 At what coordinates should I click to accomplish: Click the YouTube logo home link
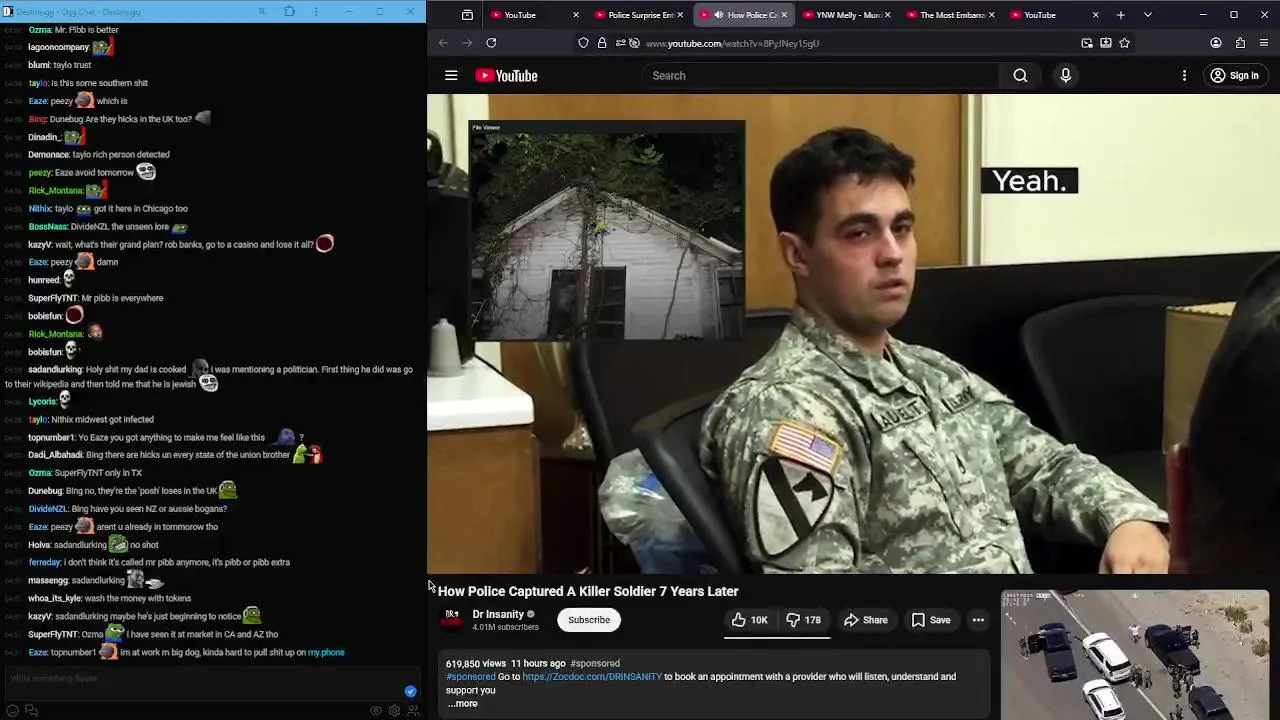click(x=506, y=76)
